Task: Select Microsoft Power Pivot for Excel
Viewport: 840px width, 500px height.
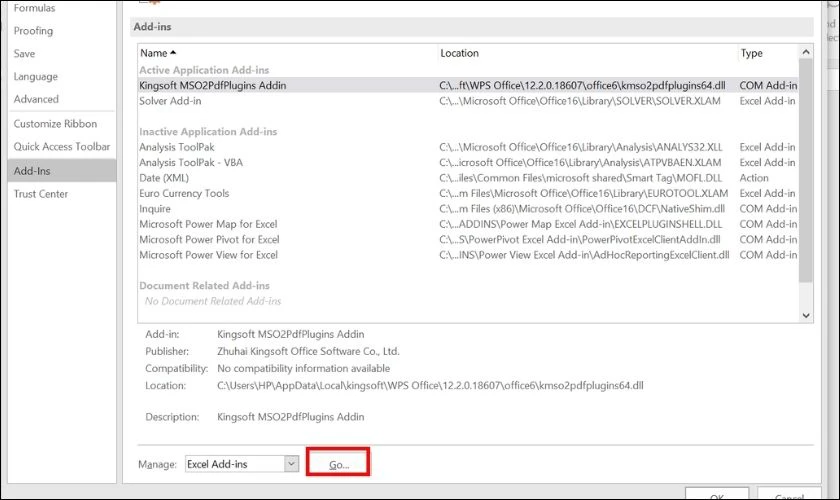Action: (x=468, y=240)
